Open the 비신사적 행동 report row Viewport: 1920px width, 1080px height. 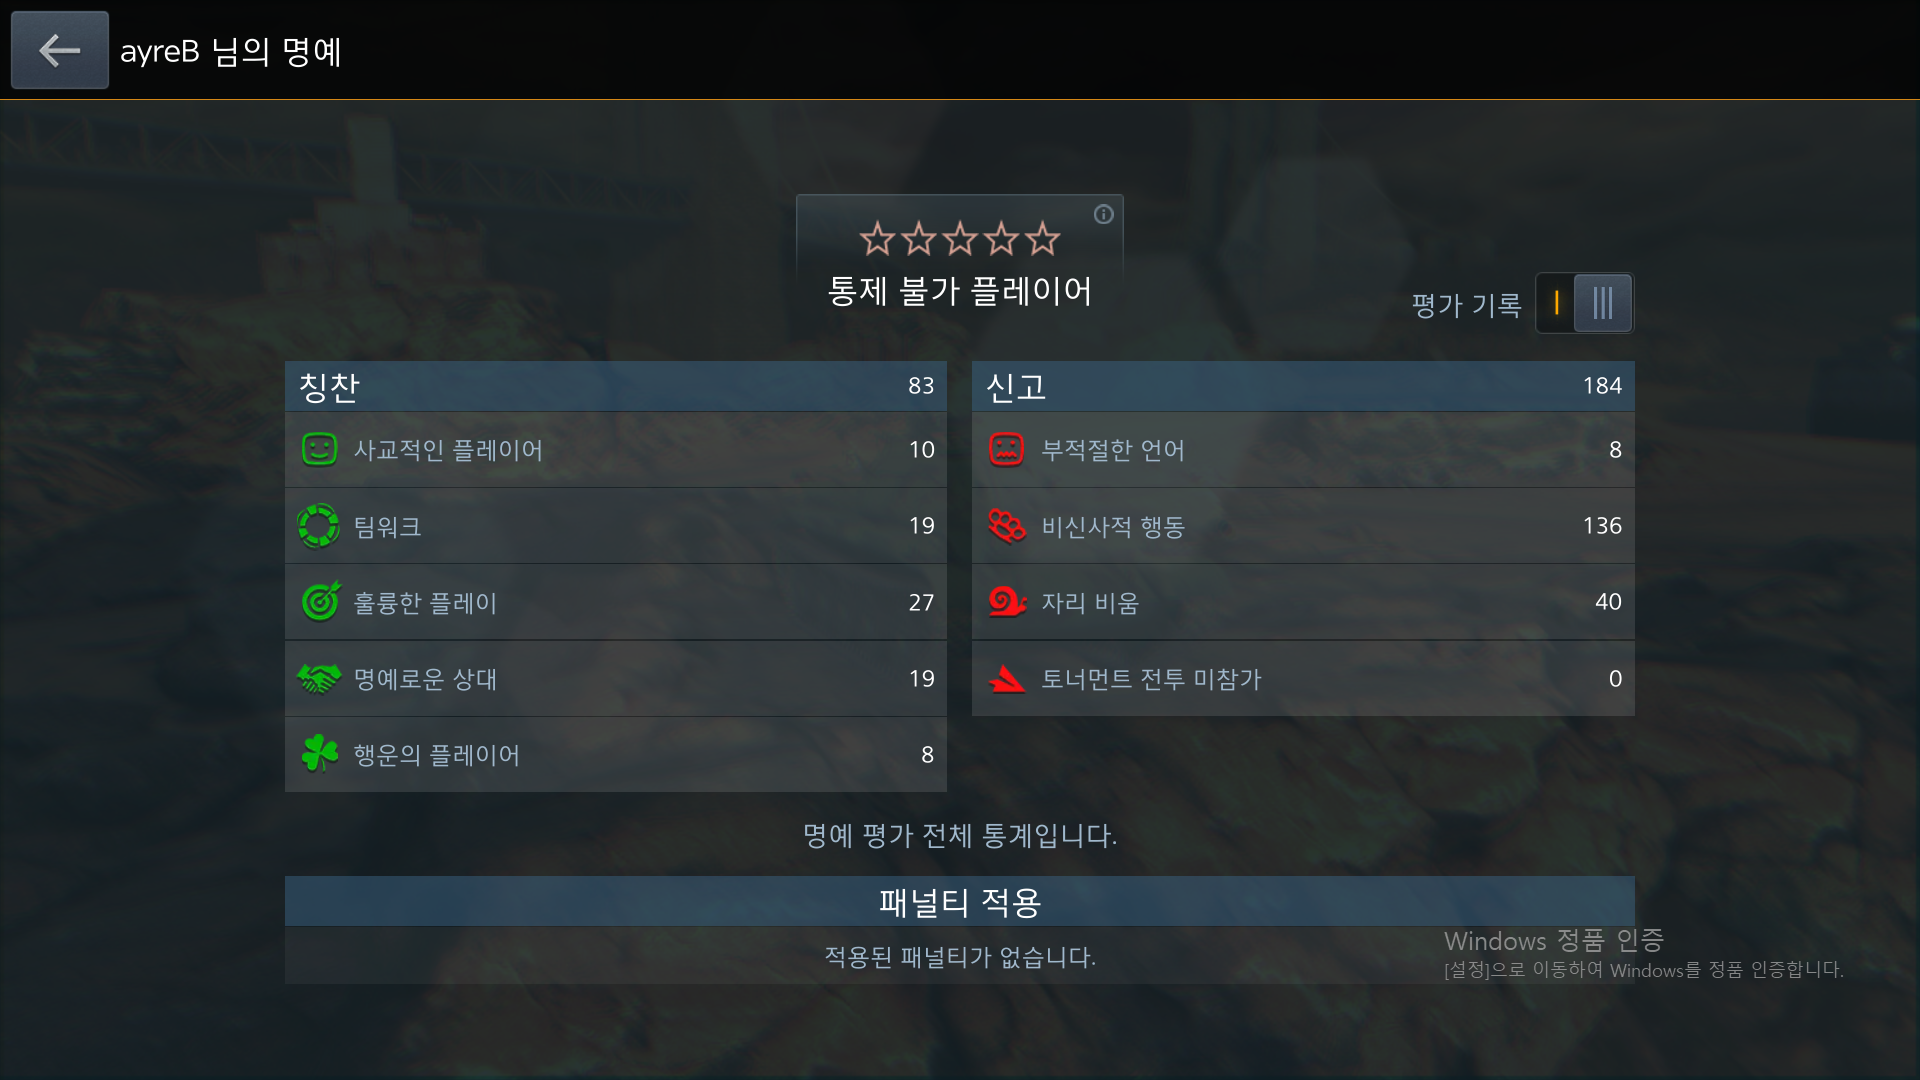1303,526
